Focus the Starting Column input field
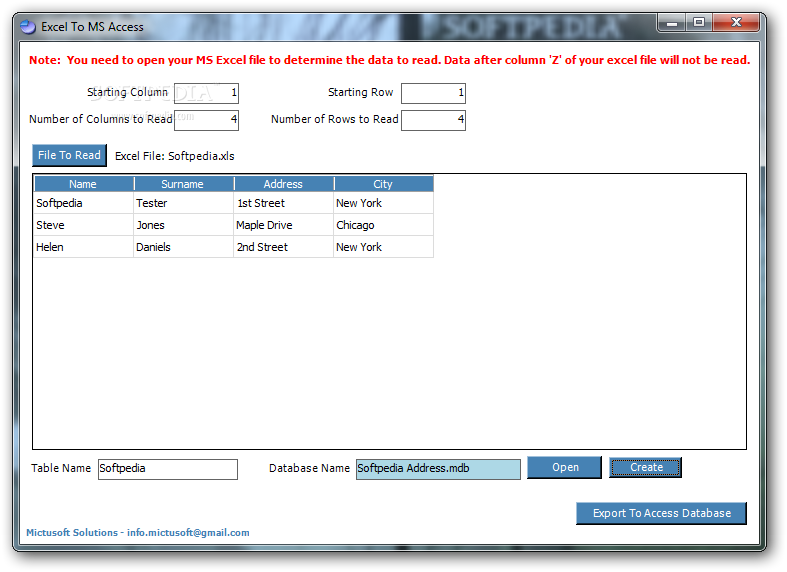This screenshot has height=572, width=787. 206,93
